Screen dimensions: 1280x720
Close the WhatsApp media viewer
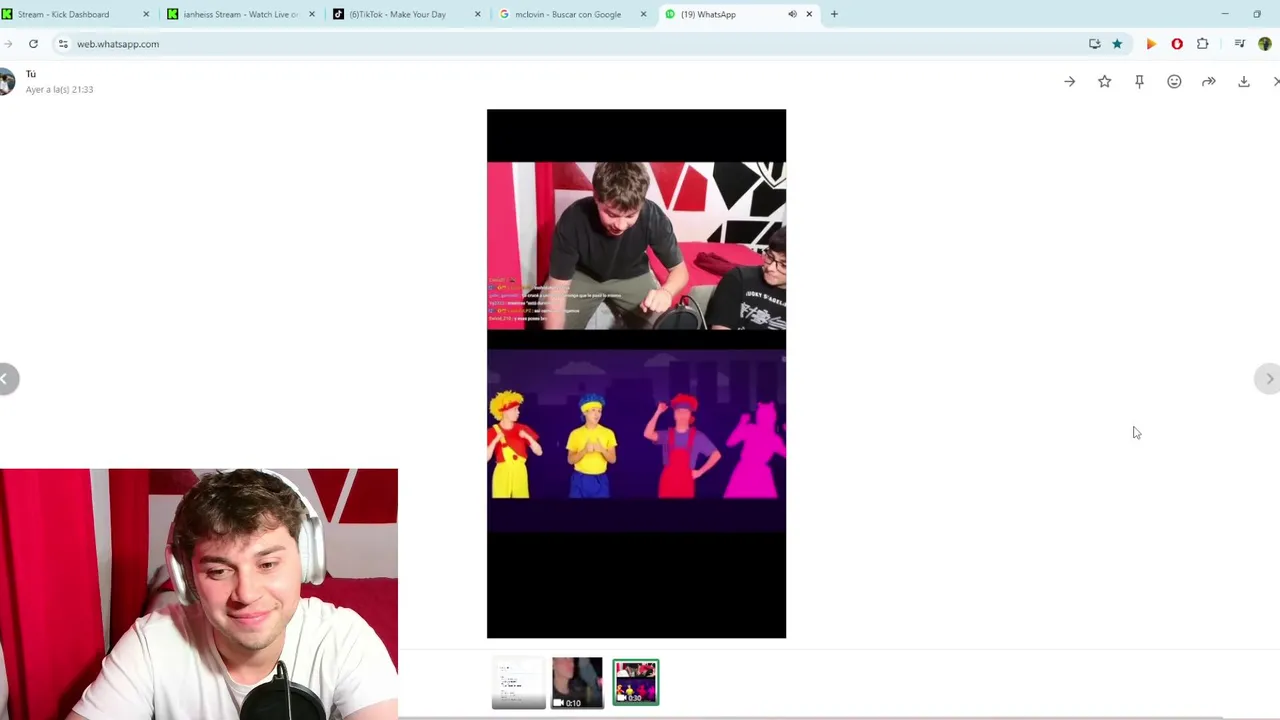[1276, 81]
